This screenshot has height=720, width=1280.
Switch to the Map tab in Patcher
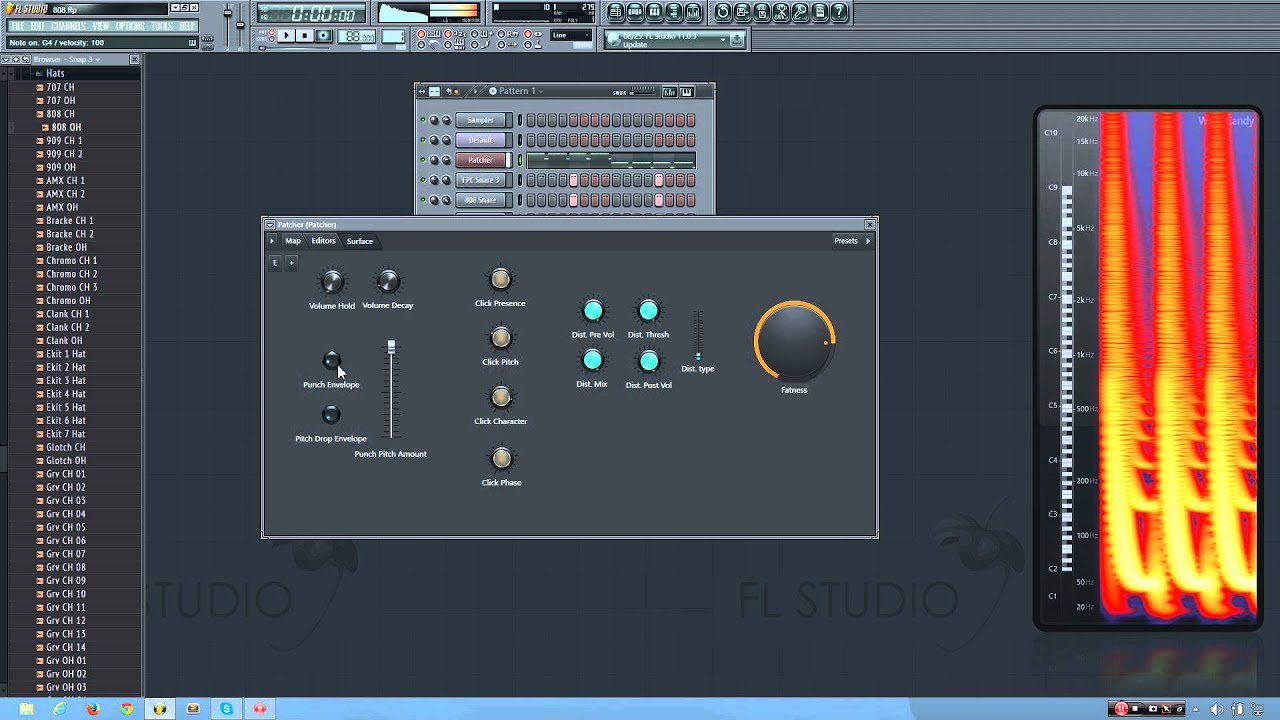point(293,241)
